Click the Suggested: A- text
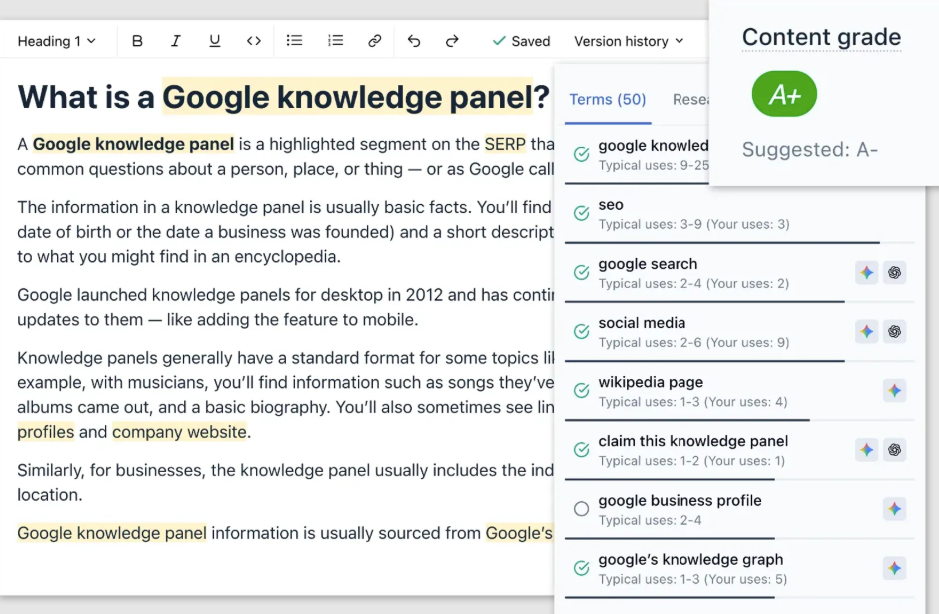Screen dimensions: 939x614 (810, 149)
